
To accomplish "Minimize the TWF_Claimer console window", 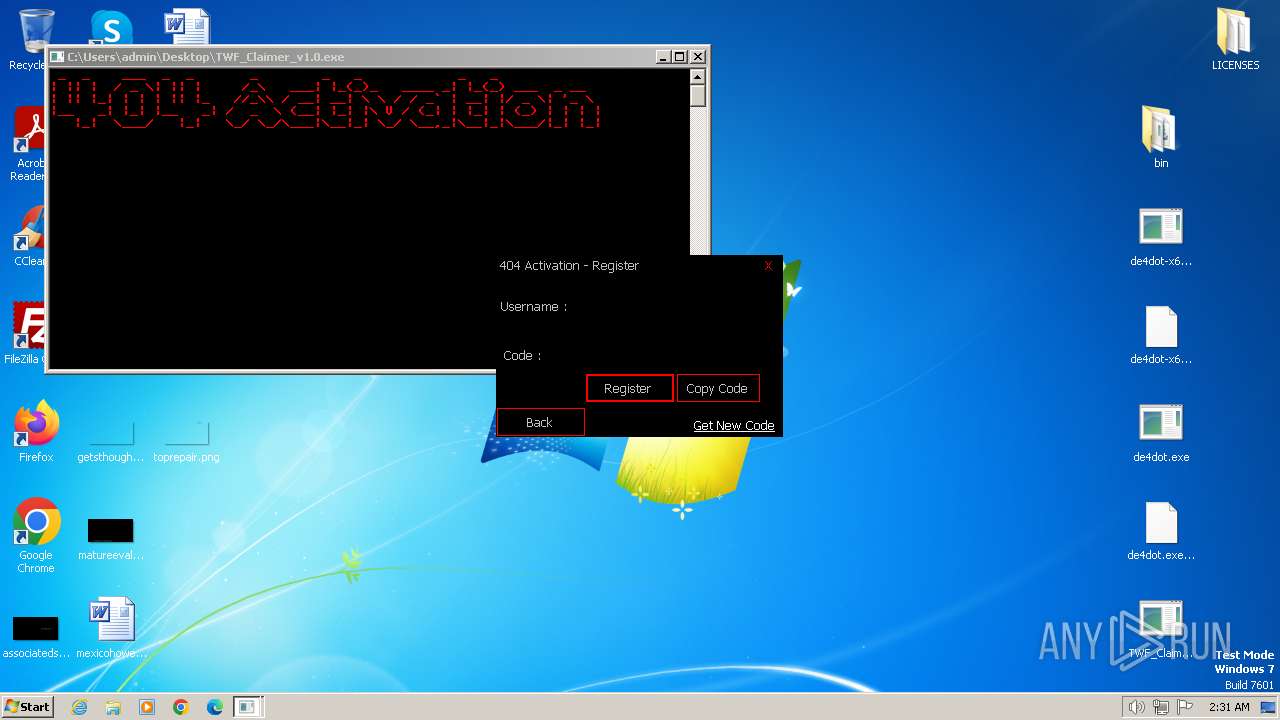I will pyautogui.click(x=664, y=57).
